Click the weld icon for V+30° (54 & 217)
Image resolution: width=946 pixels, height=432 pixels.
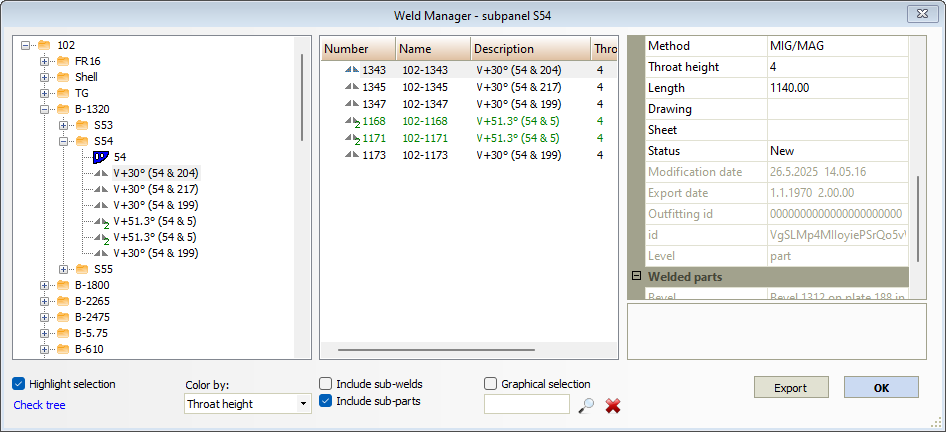point(100,189)
